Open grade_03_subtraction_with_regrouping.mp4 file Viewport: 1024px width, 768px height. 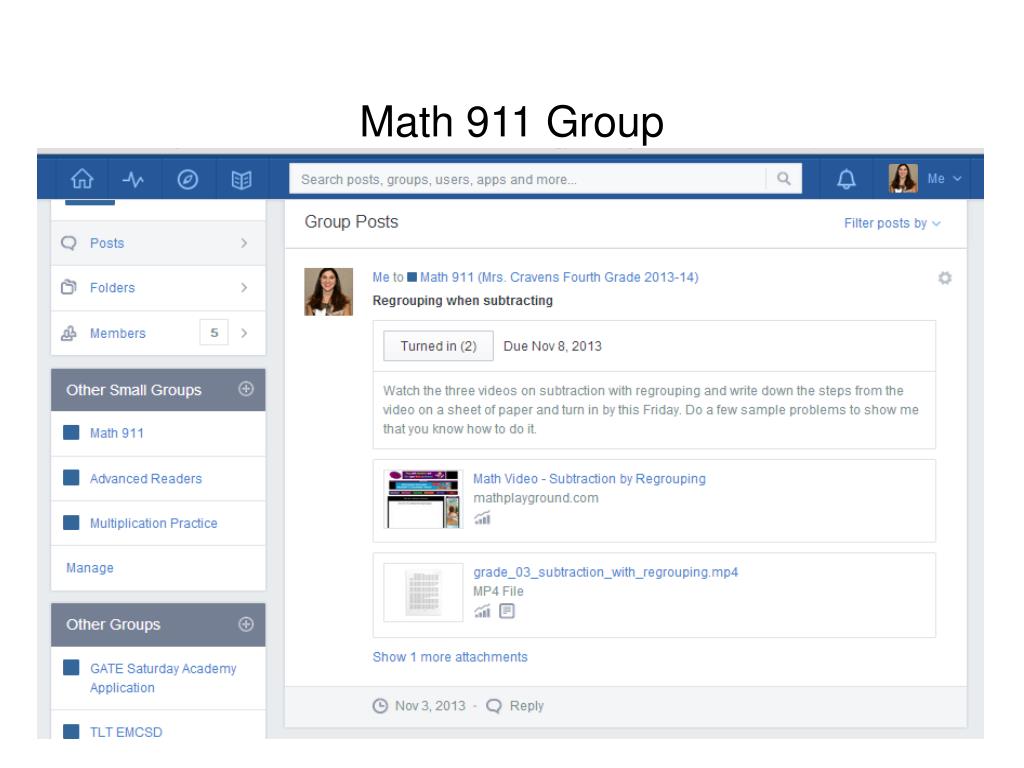605,572
